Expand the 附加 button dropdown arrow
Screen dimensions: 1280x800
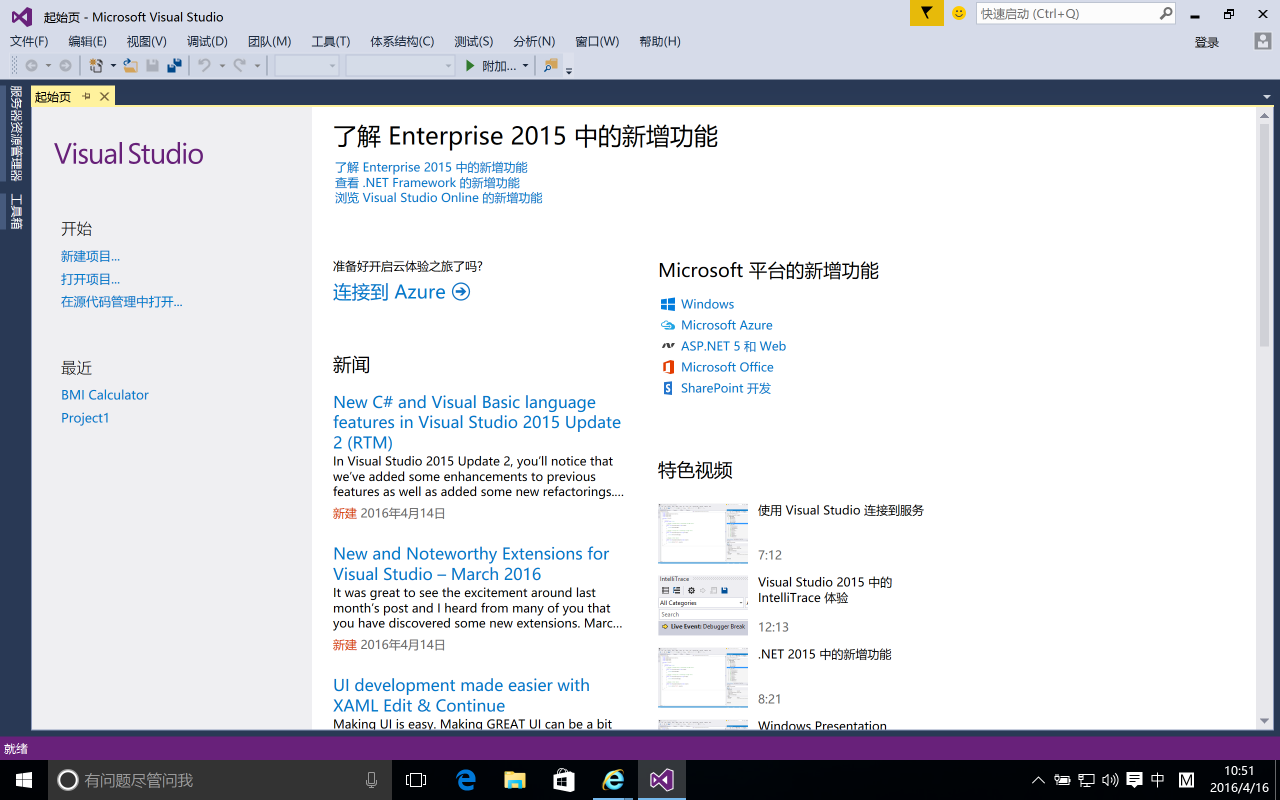click(525, 66)
